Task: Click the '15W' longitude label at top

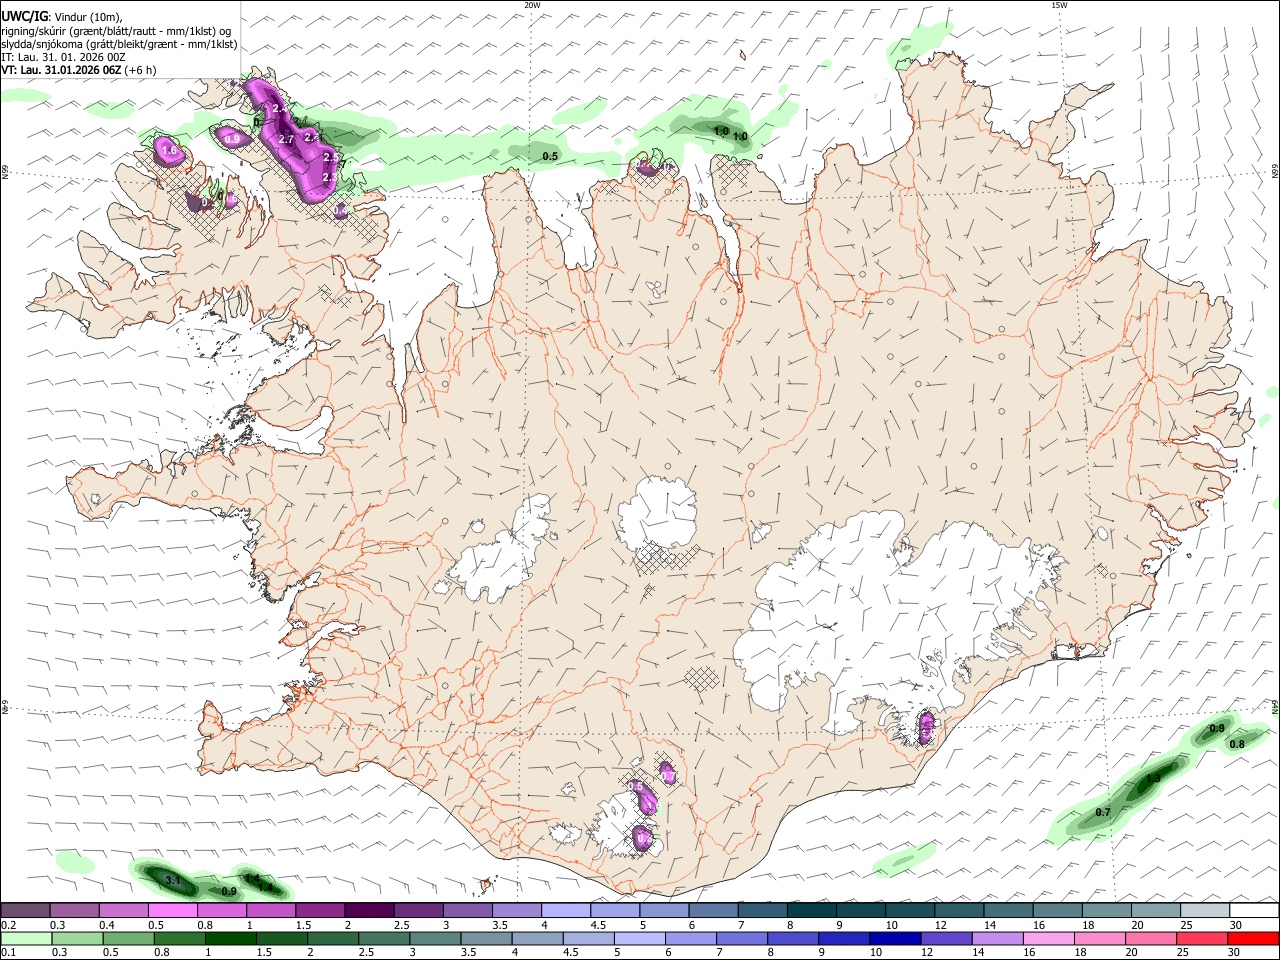Action: tap(1059, 5)
